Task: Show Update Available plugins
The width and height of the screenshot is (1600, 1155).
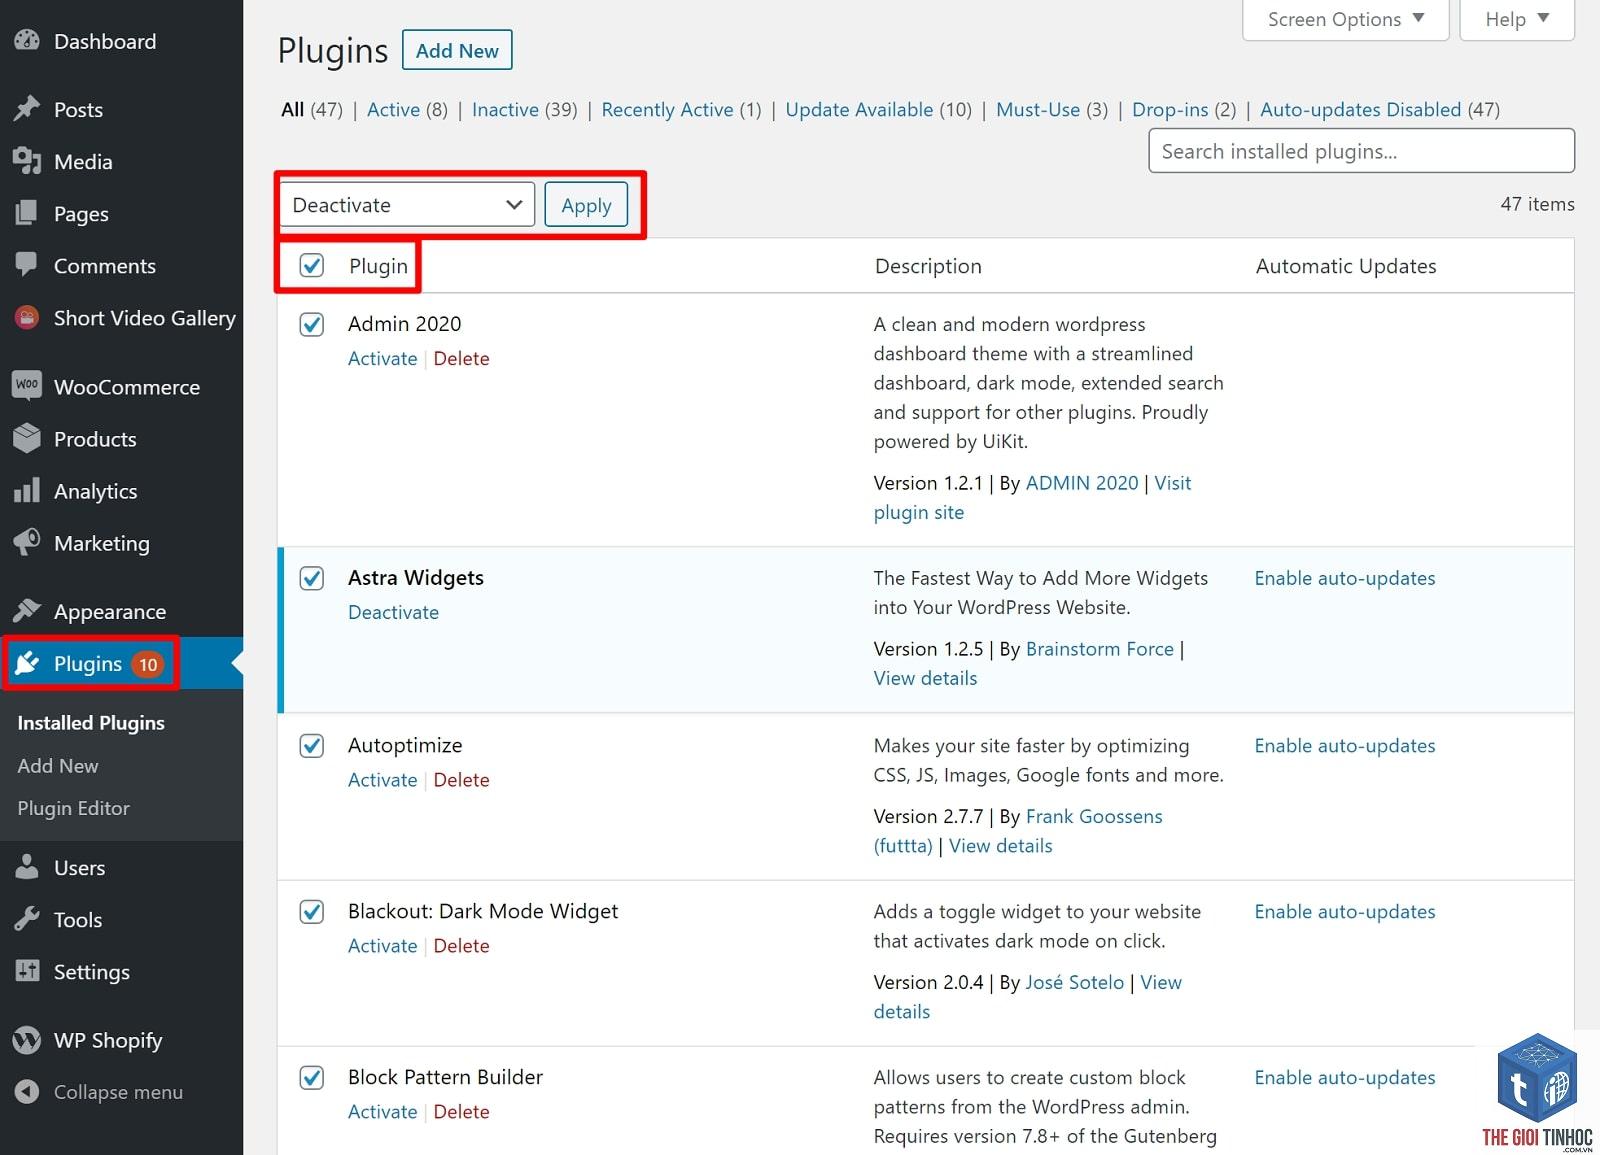Action: 878,109
